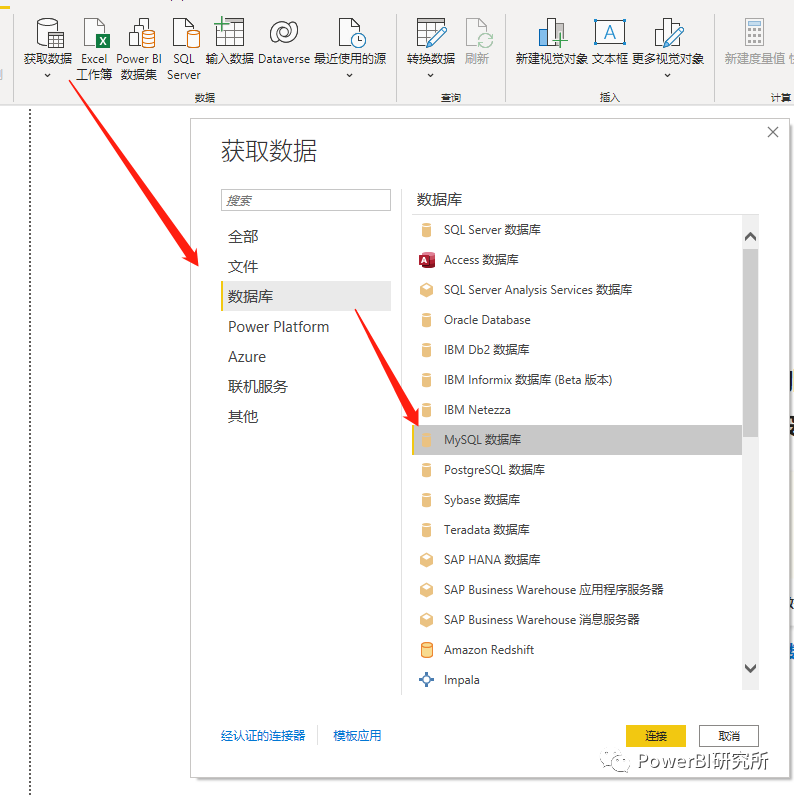Open 更多视觉对象 icon
This screenshot has width=794, height=795.
point(669,33)
